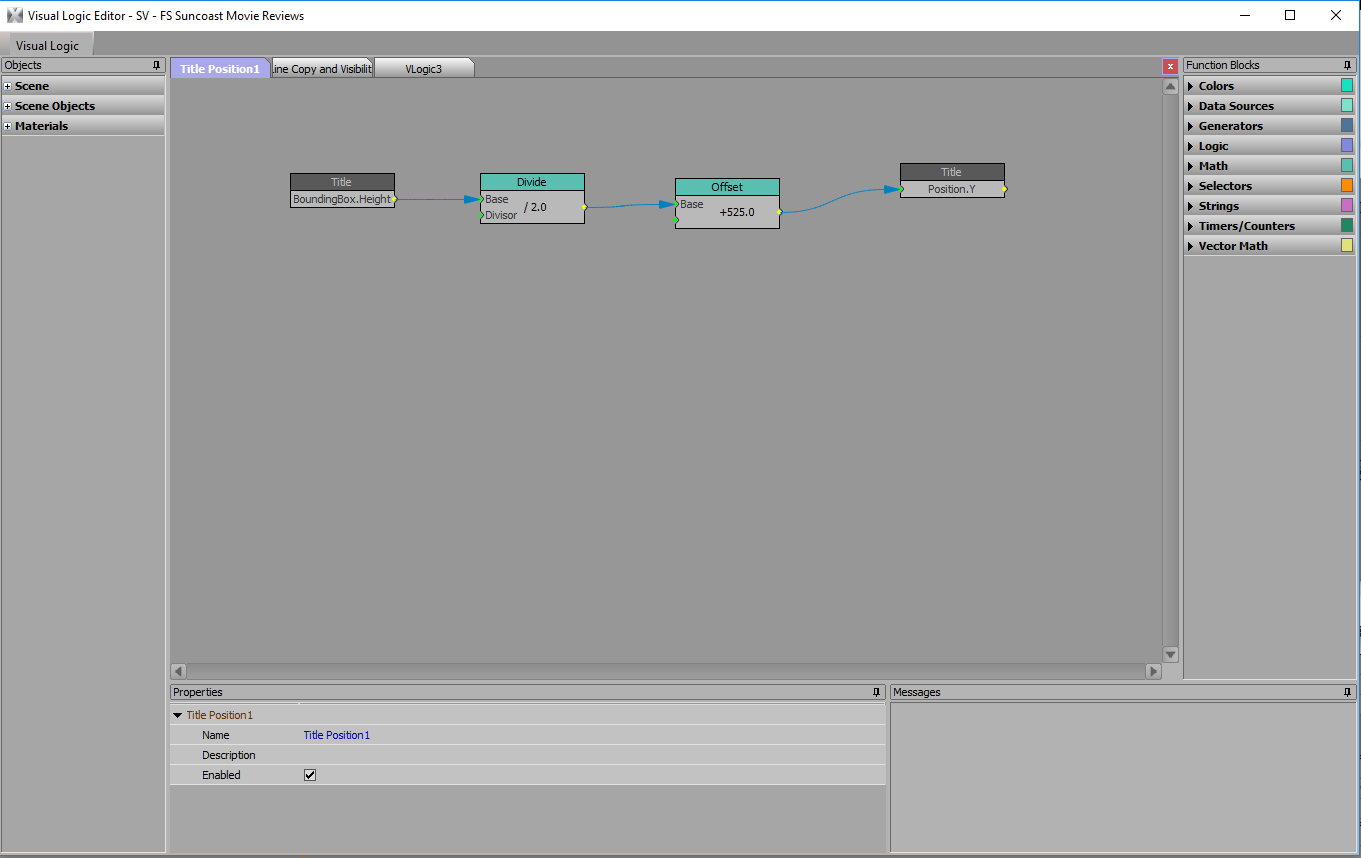Click the Offset node's +525.0 value
Image resolution: width=1361 pixels, height=858 pixels.
tap(737, 212)
